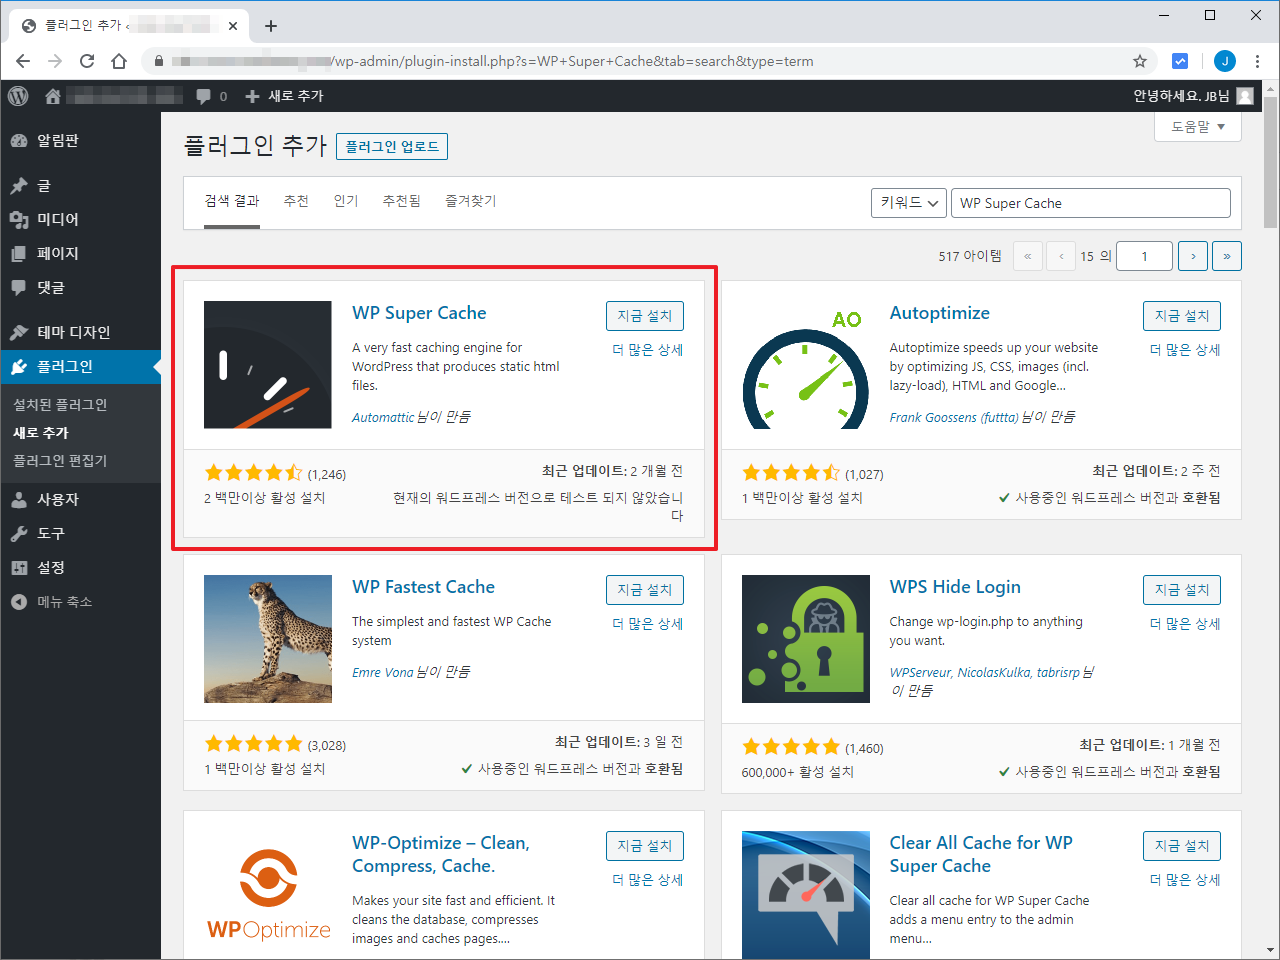Screen dimensions: 1280x960
Task: Open 알림판 dashboard in sidebar
Action: [80, 141]
